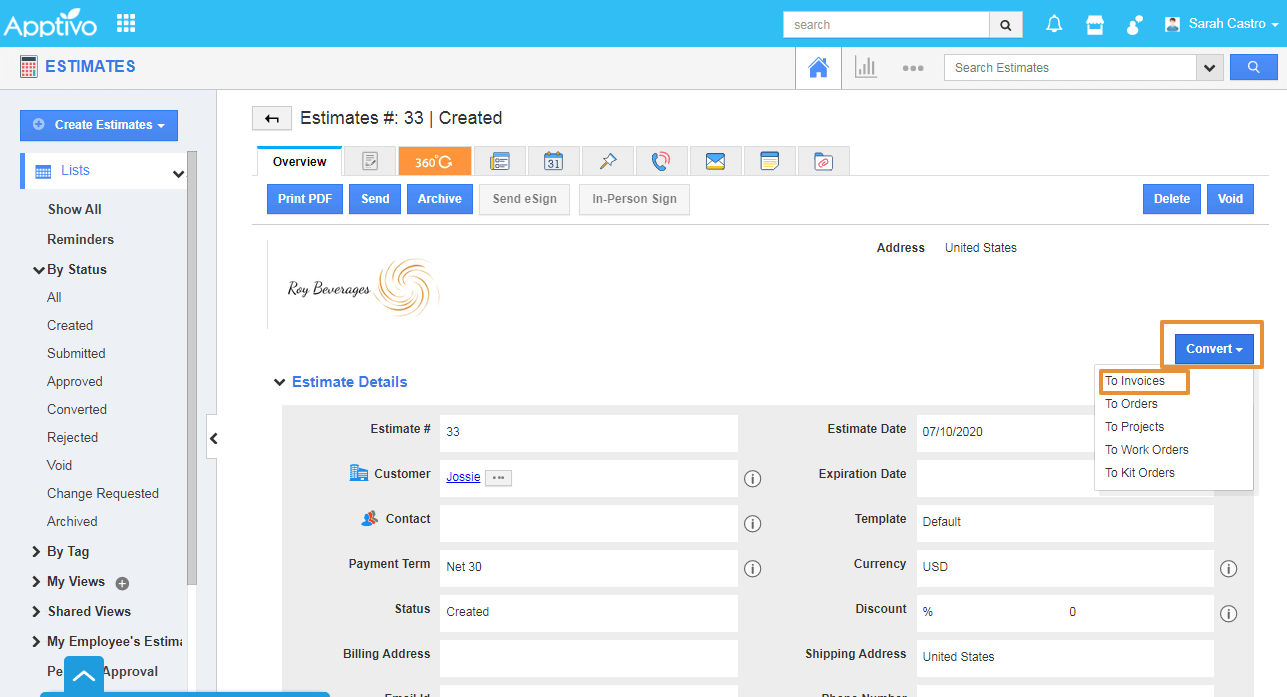Image resolution: width=1287 pixels, height=697 pixels.
Task: Open the connections icon beside the store icon
Action: 1134,25
